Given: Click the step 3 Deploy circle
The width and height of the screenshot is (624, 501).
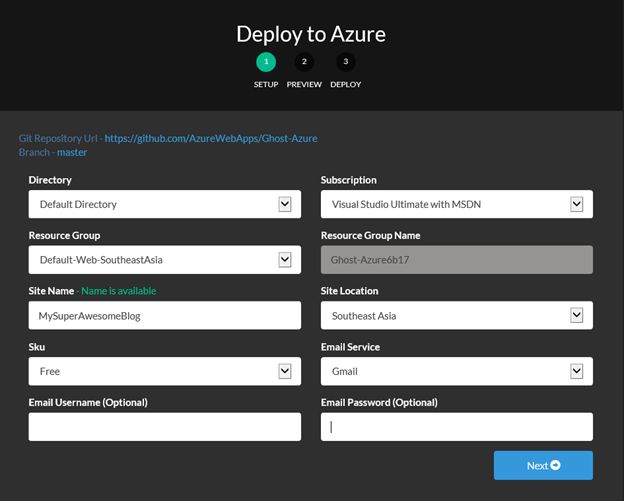Looking at the screenshot, I should pos(346,62).
